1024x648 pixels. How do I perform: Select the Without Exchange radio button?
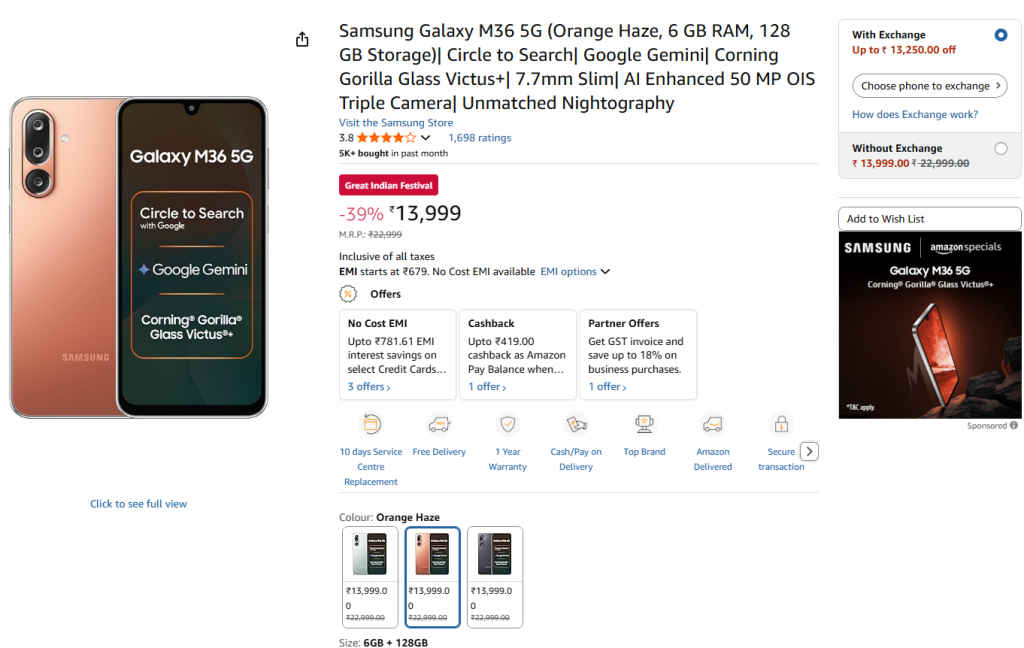pos(1003,148)
